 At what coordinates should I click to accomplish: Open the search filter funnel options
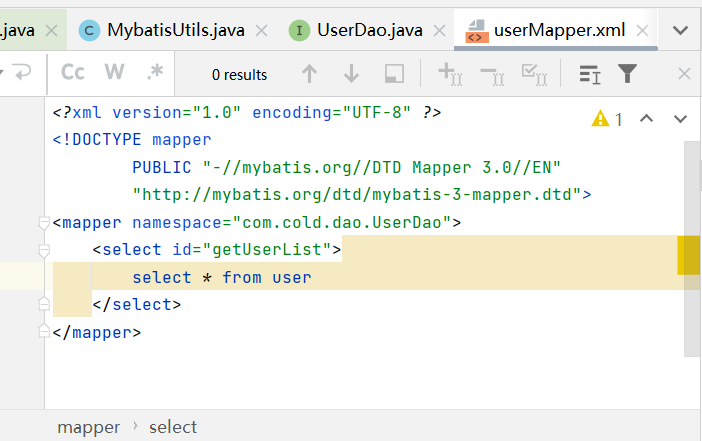(627, 74)
